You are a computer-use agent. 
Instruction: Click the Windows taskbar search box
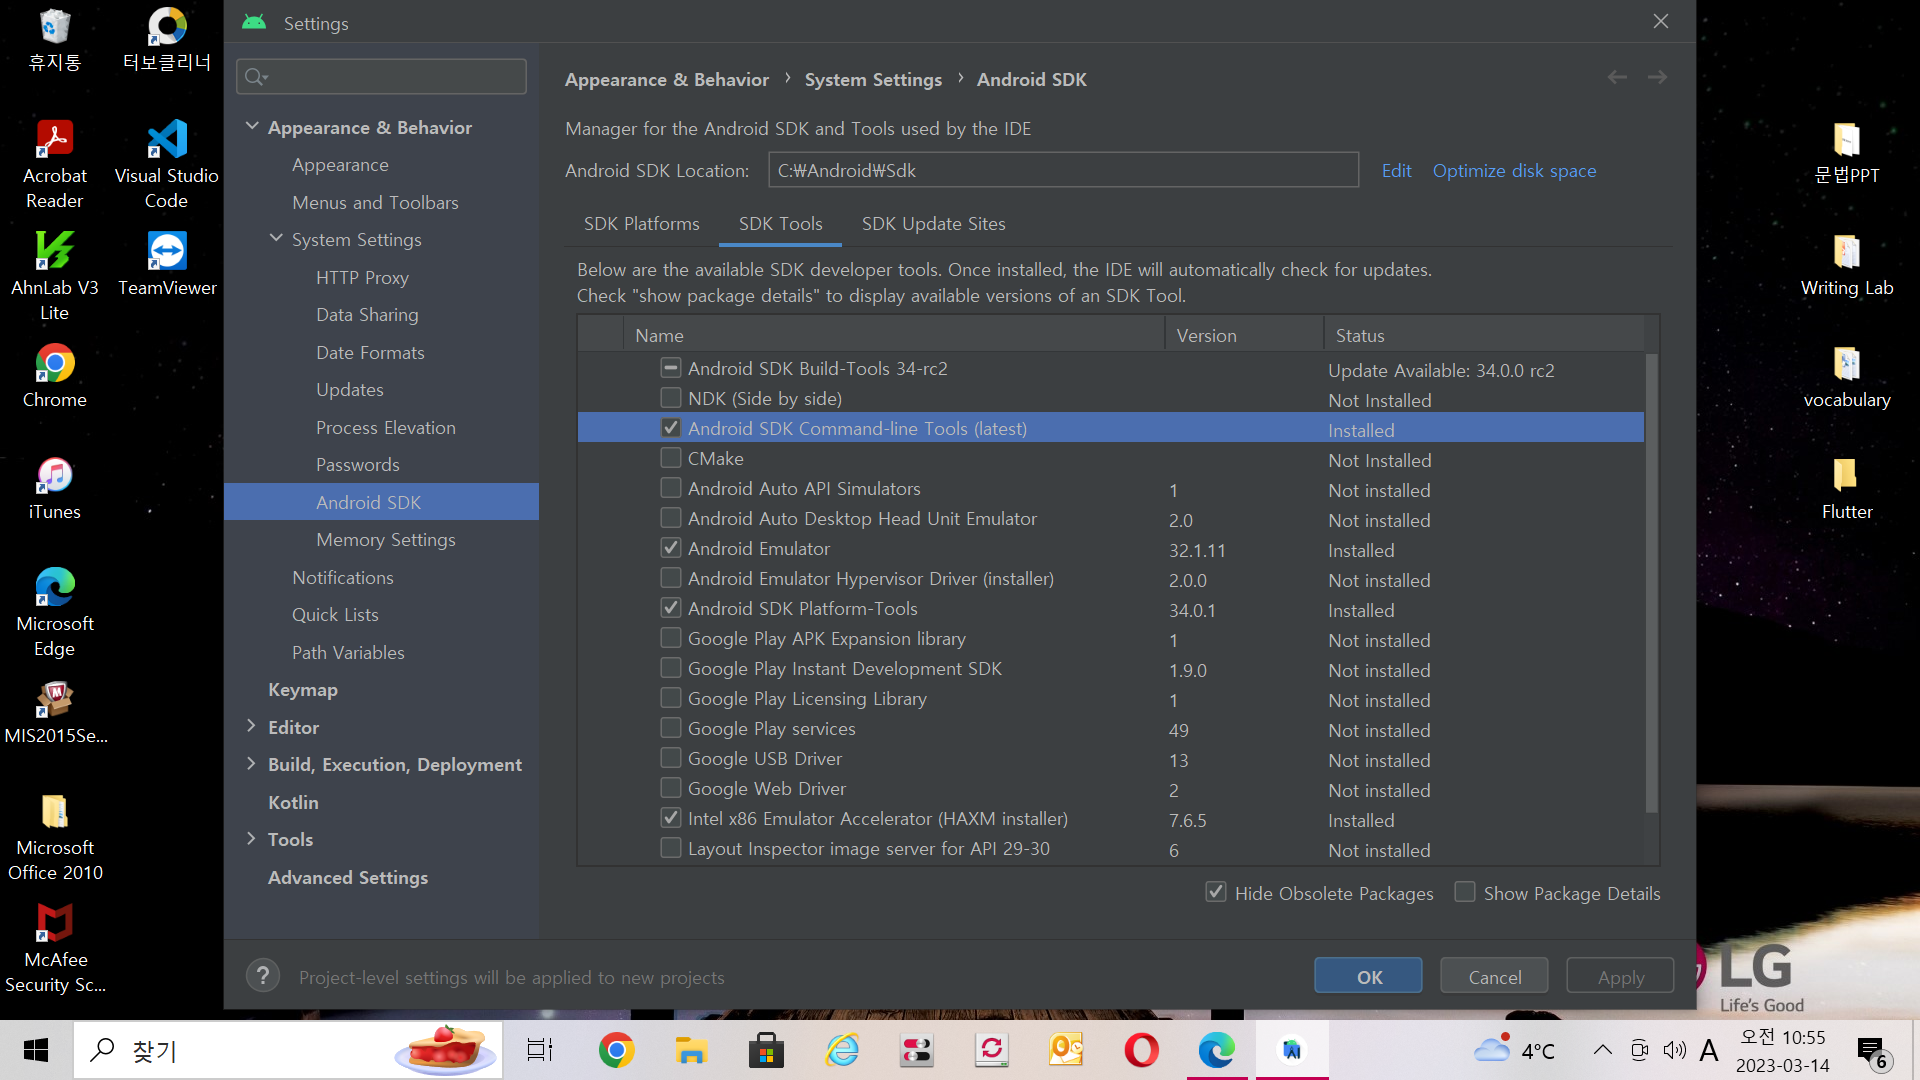coord(288,1050)
